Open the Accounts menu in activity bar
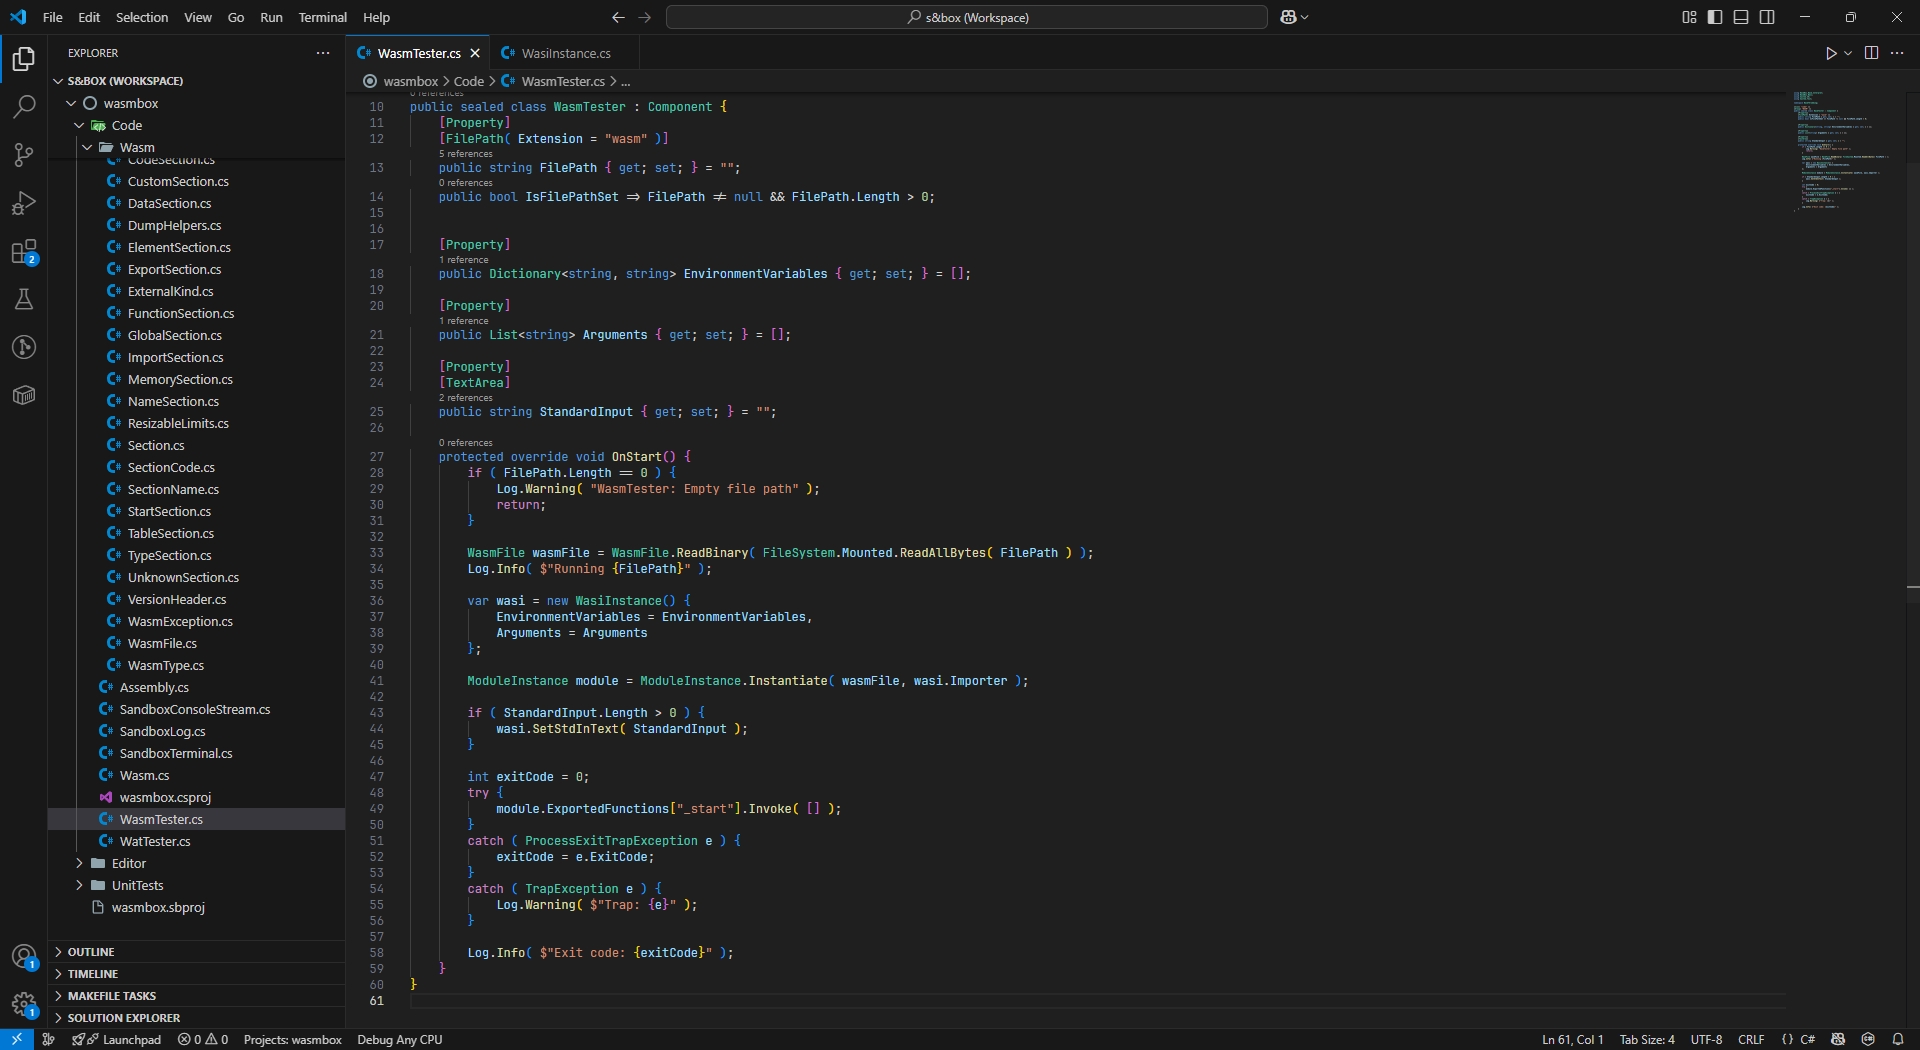This screenshot has width=1920, height=1050. (24, 957)
